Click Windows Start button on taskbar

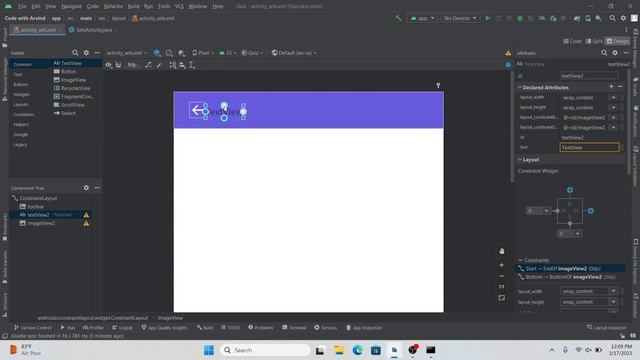point(209,350)
